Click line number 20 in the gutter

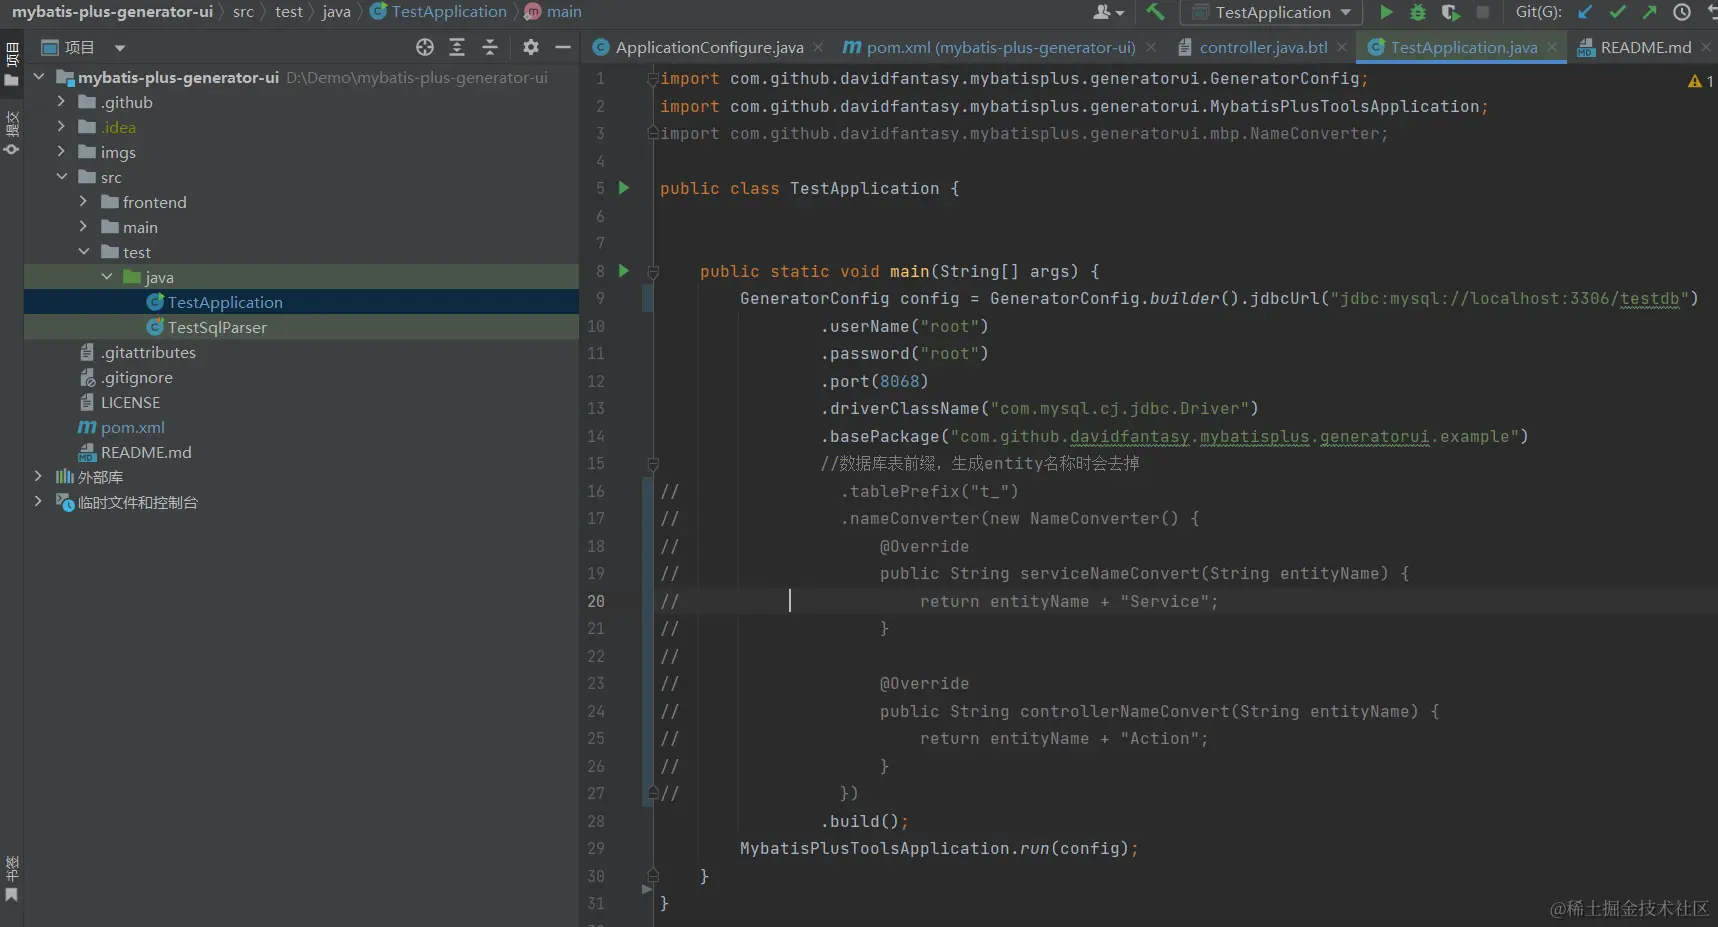(596, 601)
